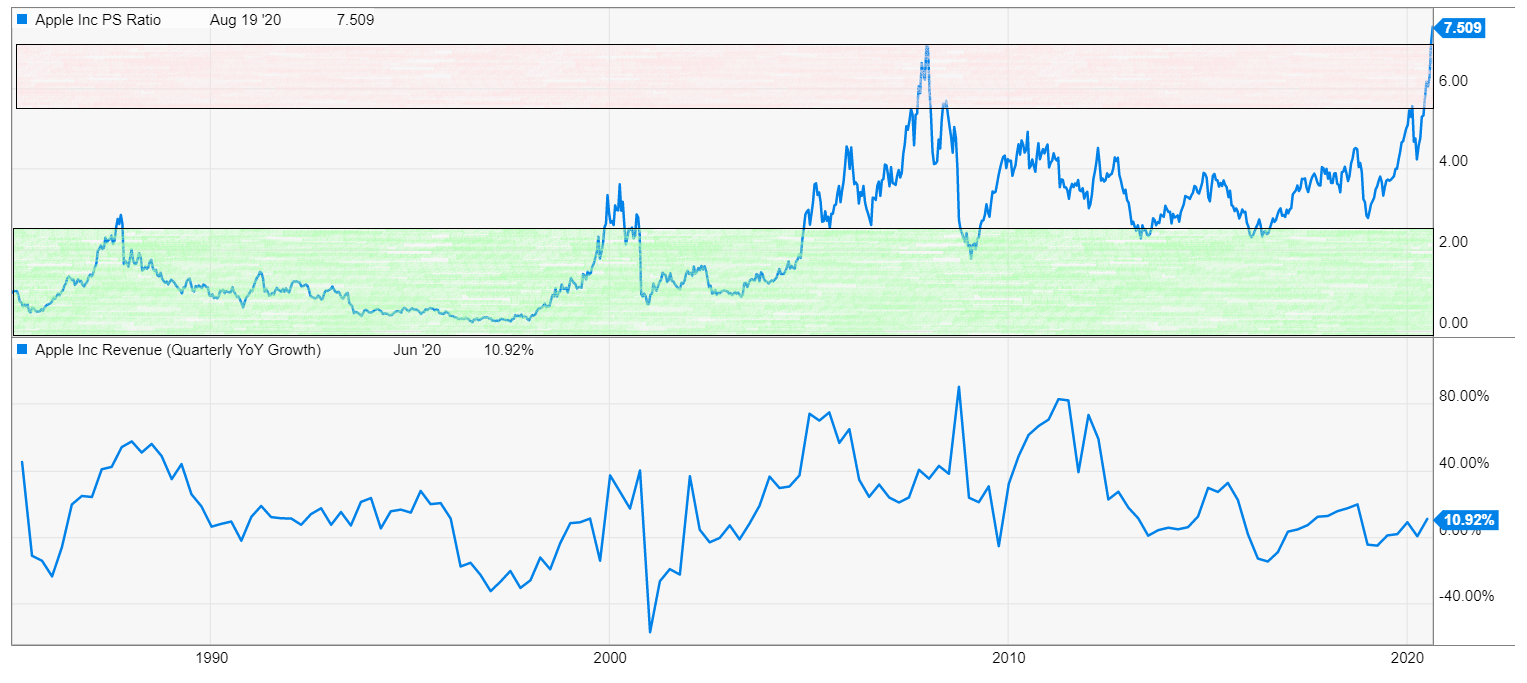1527x683 pixels.
Task: Click the 2000 label on the time axis
Action: [x=609, y=658]
